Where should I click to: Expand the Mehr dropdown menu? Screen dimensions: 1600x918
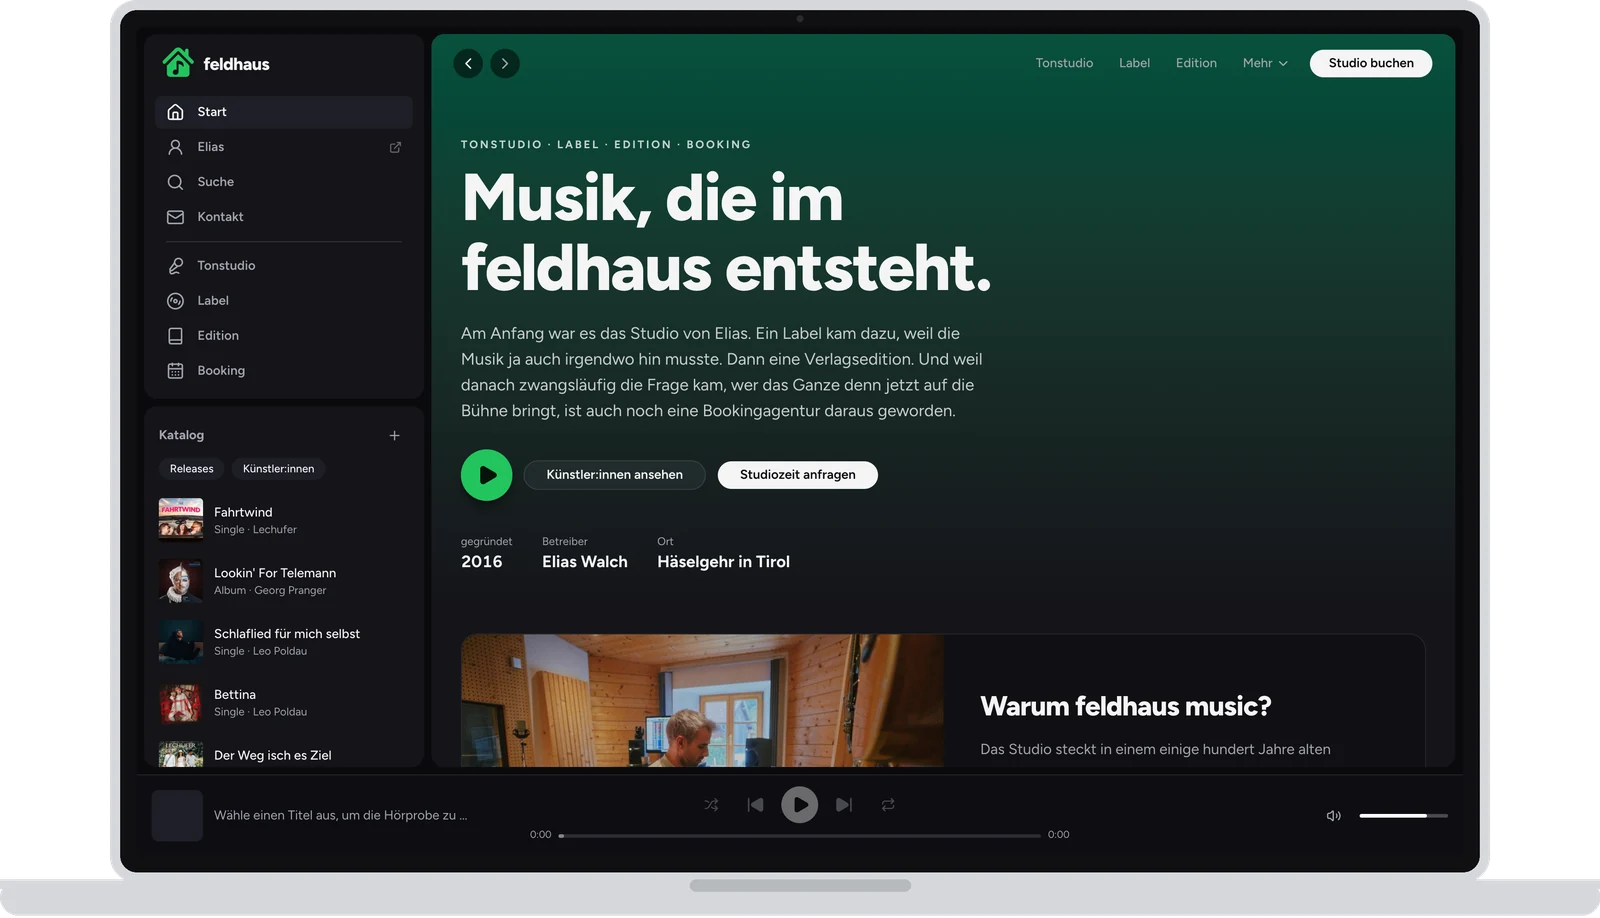[1265, 63]
